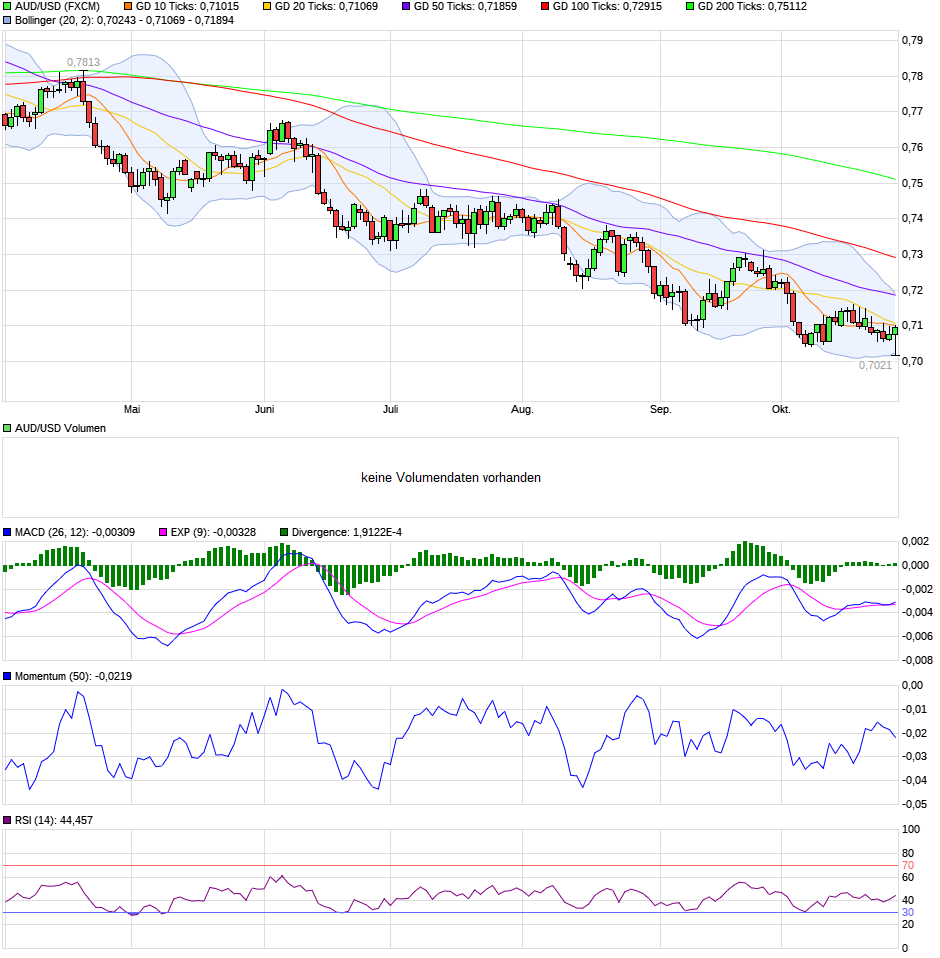
Task: Click the purple RSI (14) legend swatch
Action: tap(7, 821)
